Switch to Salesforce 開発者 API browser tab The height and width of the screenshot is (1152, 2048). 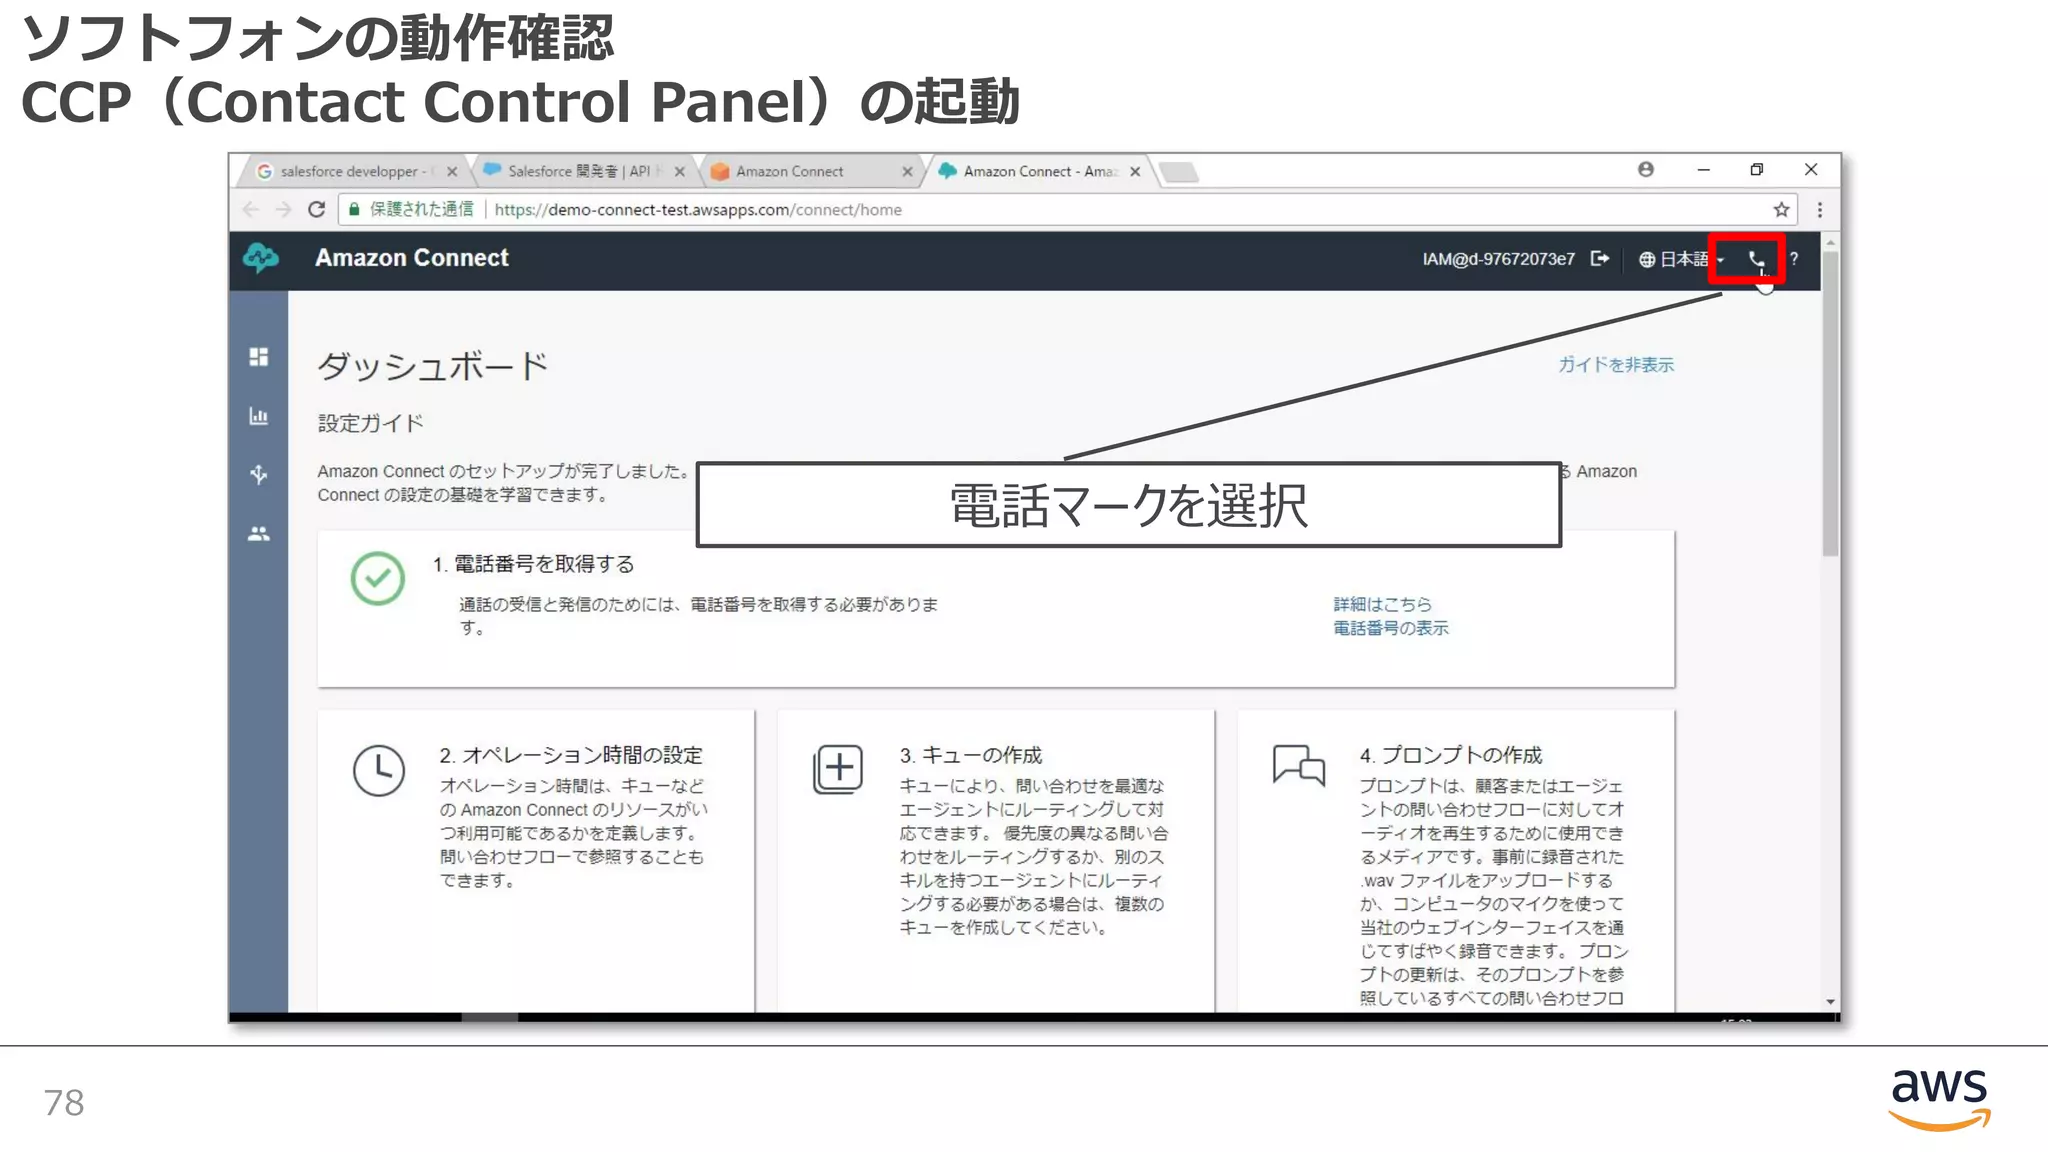[583, 171]
